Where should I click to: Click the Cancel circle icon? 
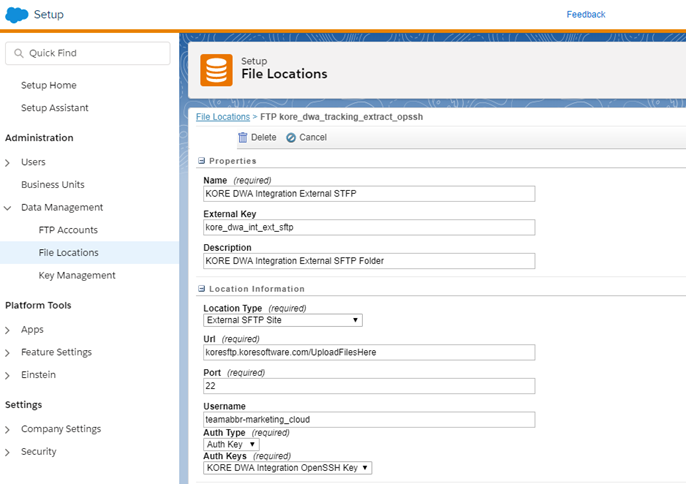[x=291, y=137]
